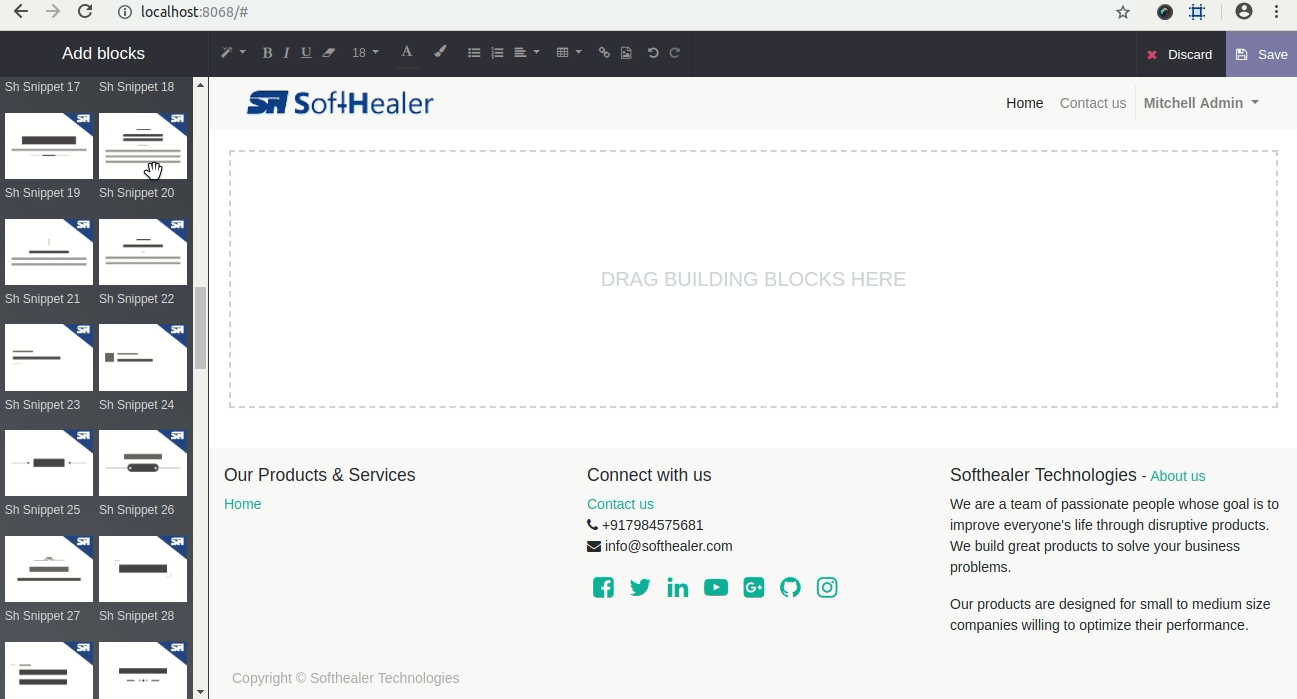Select Sh Snippet 24 thumbnail
The height and width of the screenshot is (699, 1297).
tap(143, 357)
